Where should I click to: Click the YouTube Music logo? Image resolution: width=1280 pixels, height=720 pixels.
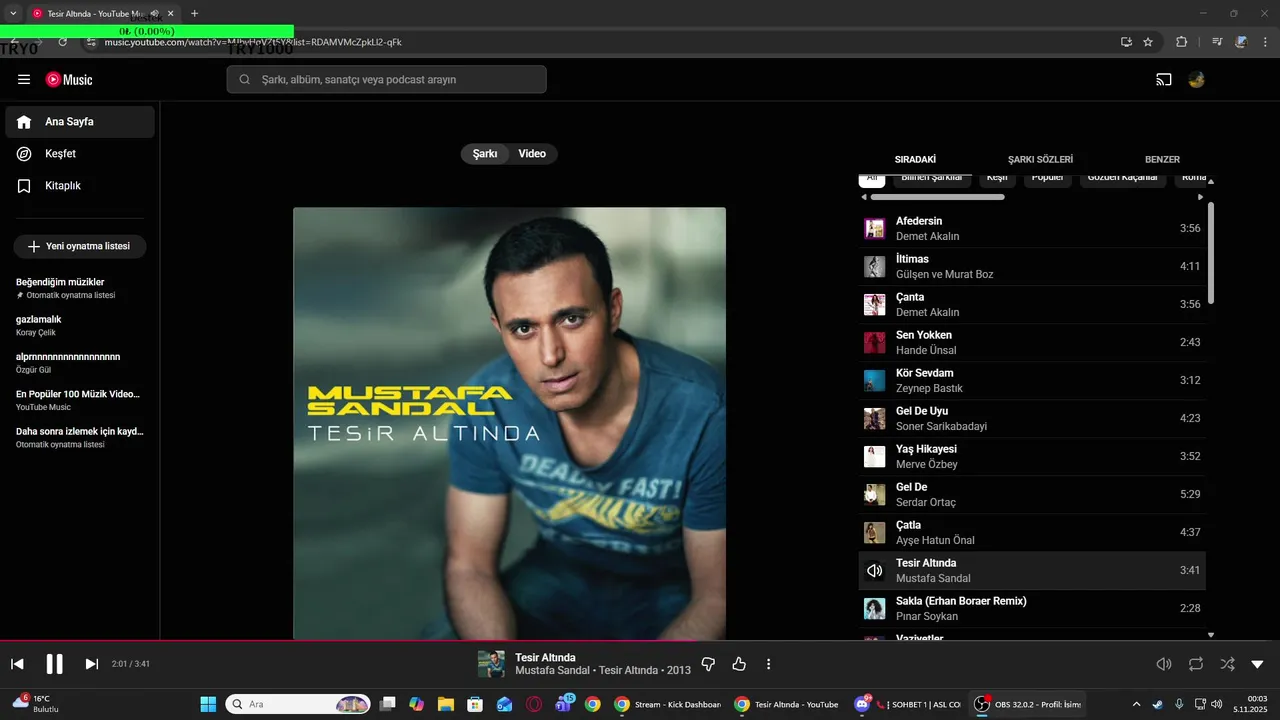(69, 79)
